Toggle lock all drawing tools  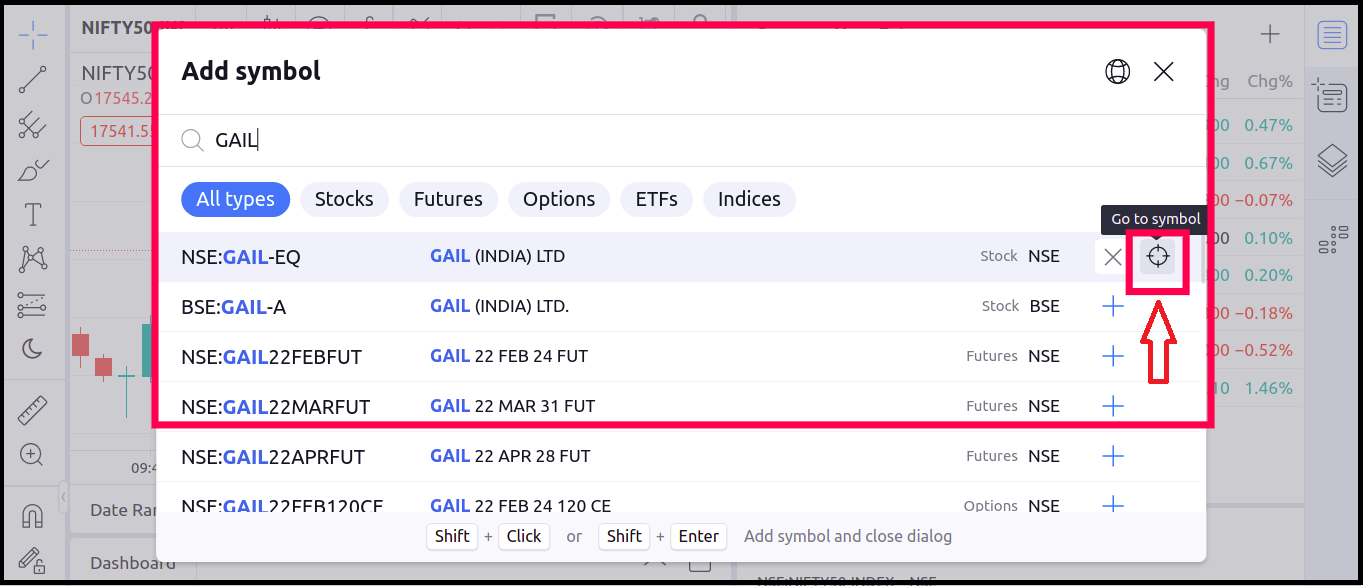(x=33, y=560)
